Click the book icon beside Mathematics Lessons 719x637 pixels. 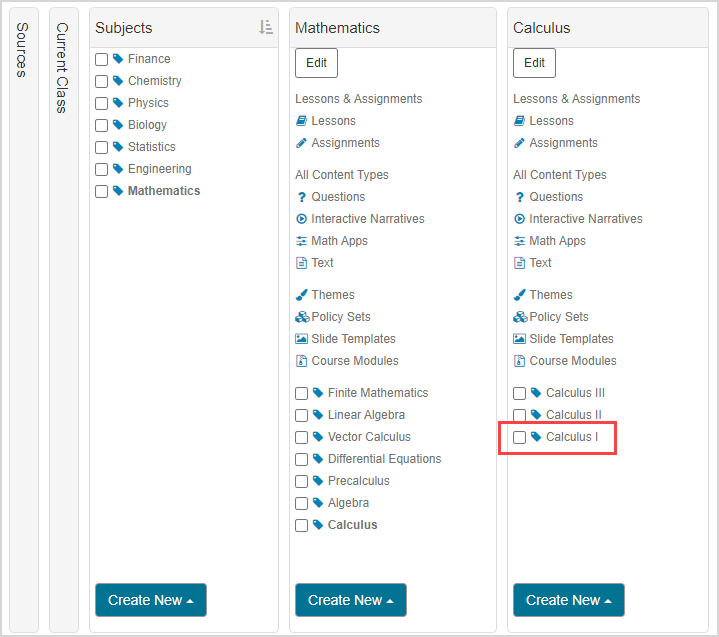302,121
